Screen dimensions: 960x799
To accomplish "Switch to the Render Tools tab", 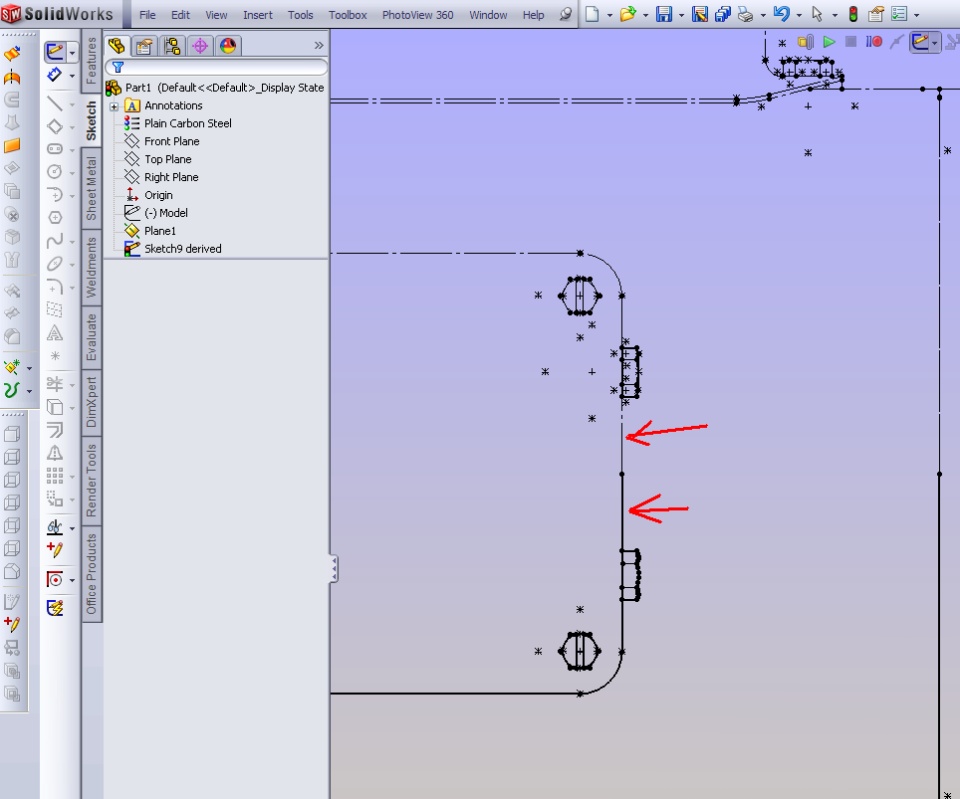I will point(91,481).
